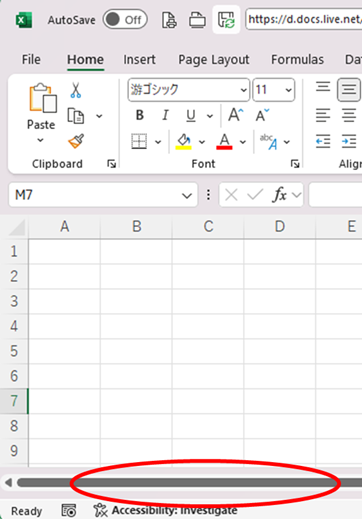Click the Copy icon

click(76, 116)
